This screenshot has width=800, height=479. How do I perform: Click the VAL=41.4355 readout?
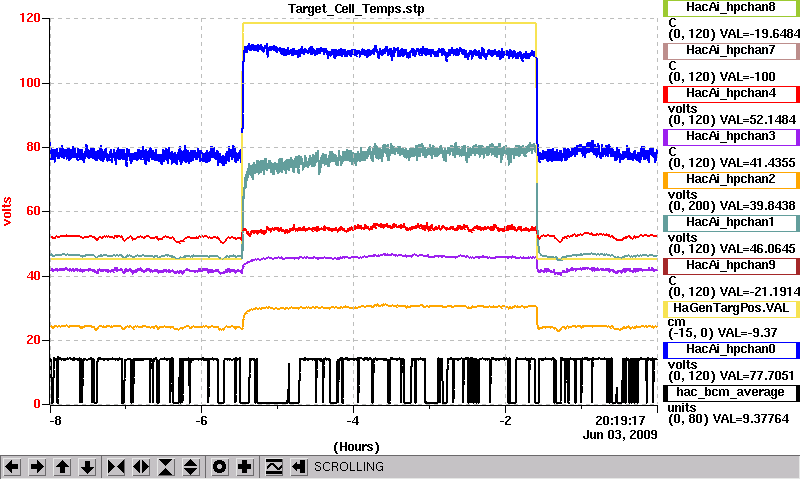[x=757, y=163]
